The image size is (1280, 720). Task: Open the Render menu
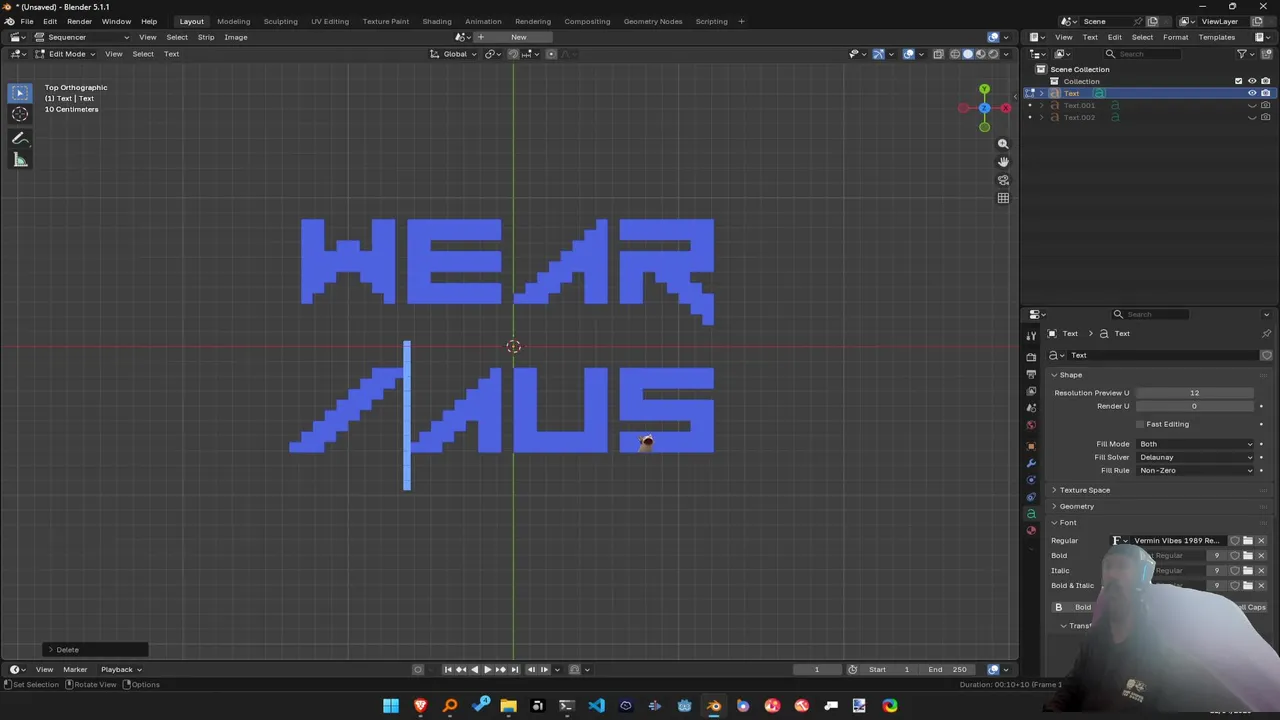click(x=79, y=21)
